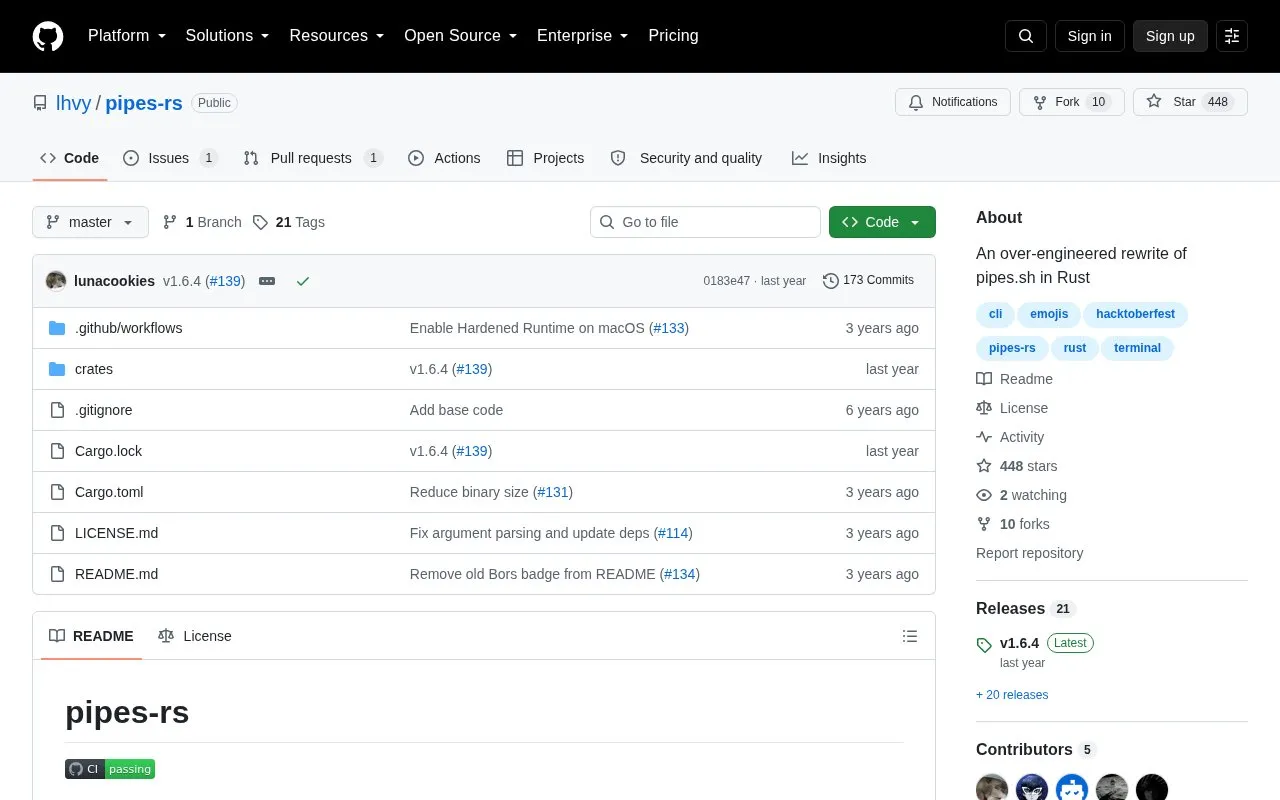Click the third contributor avatar
Screen dimensions: 1280x800
pos(1072,789)
